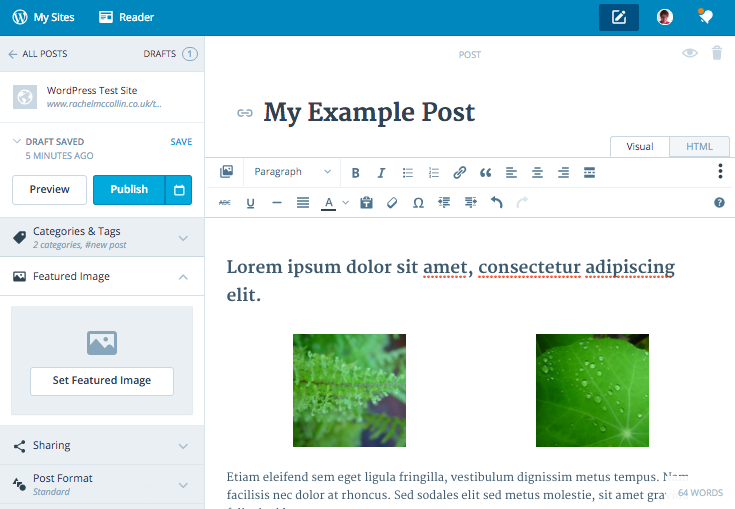Toggle bold formatting
Viewport: 735px width, 509px height.
click(x=355, y=173)
